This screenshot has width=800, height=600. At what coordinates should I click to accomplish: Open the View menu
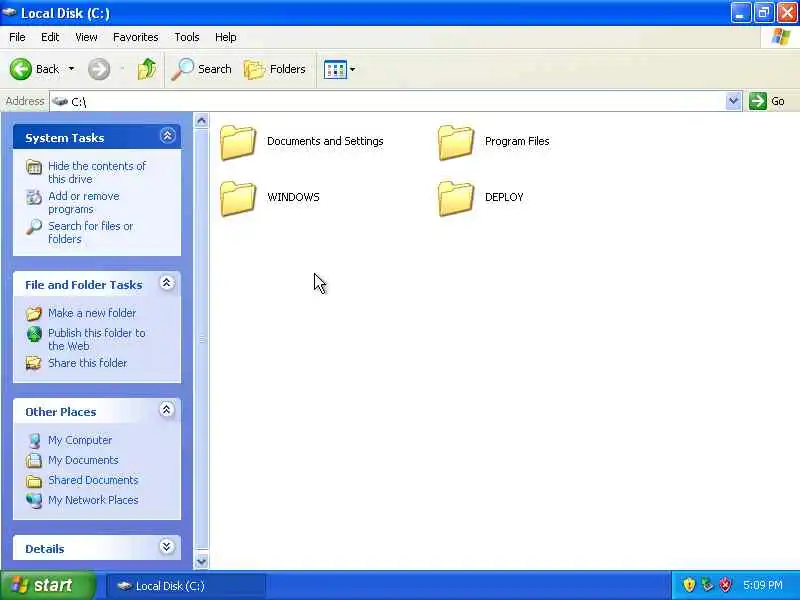(86, 37)
